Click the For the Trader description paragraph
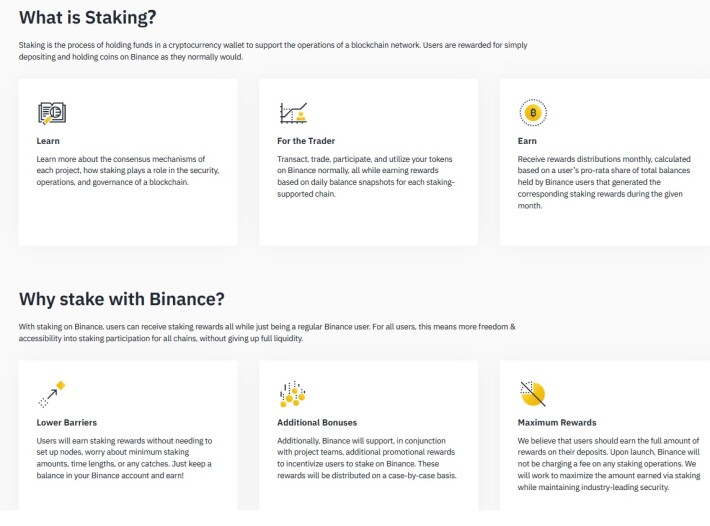Screen dimensions: 710x526 366,177
